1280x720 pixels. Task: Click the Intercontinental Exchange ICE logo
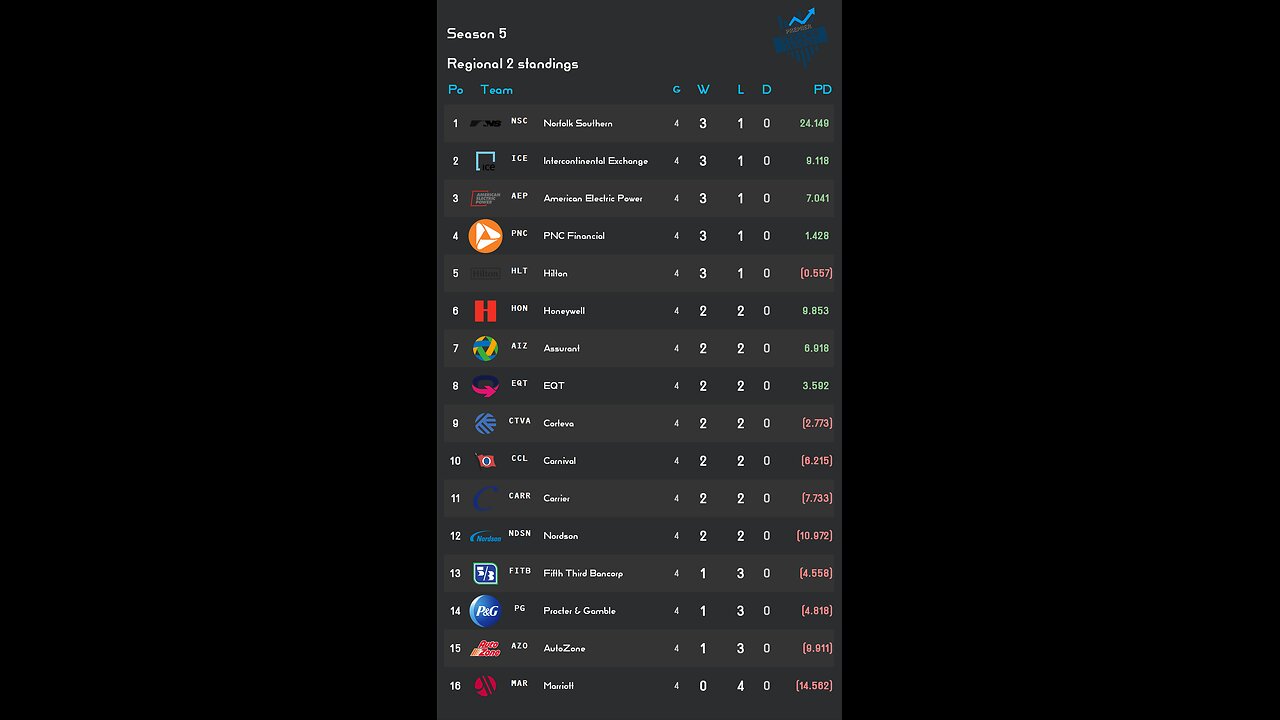(486, 161)
